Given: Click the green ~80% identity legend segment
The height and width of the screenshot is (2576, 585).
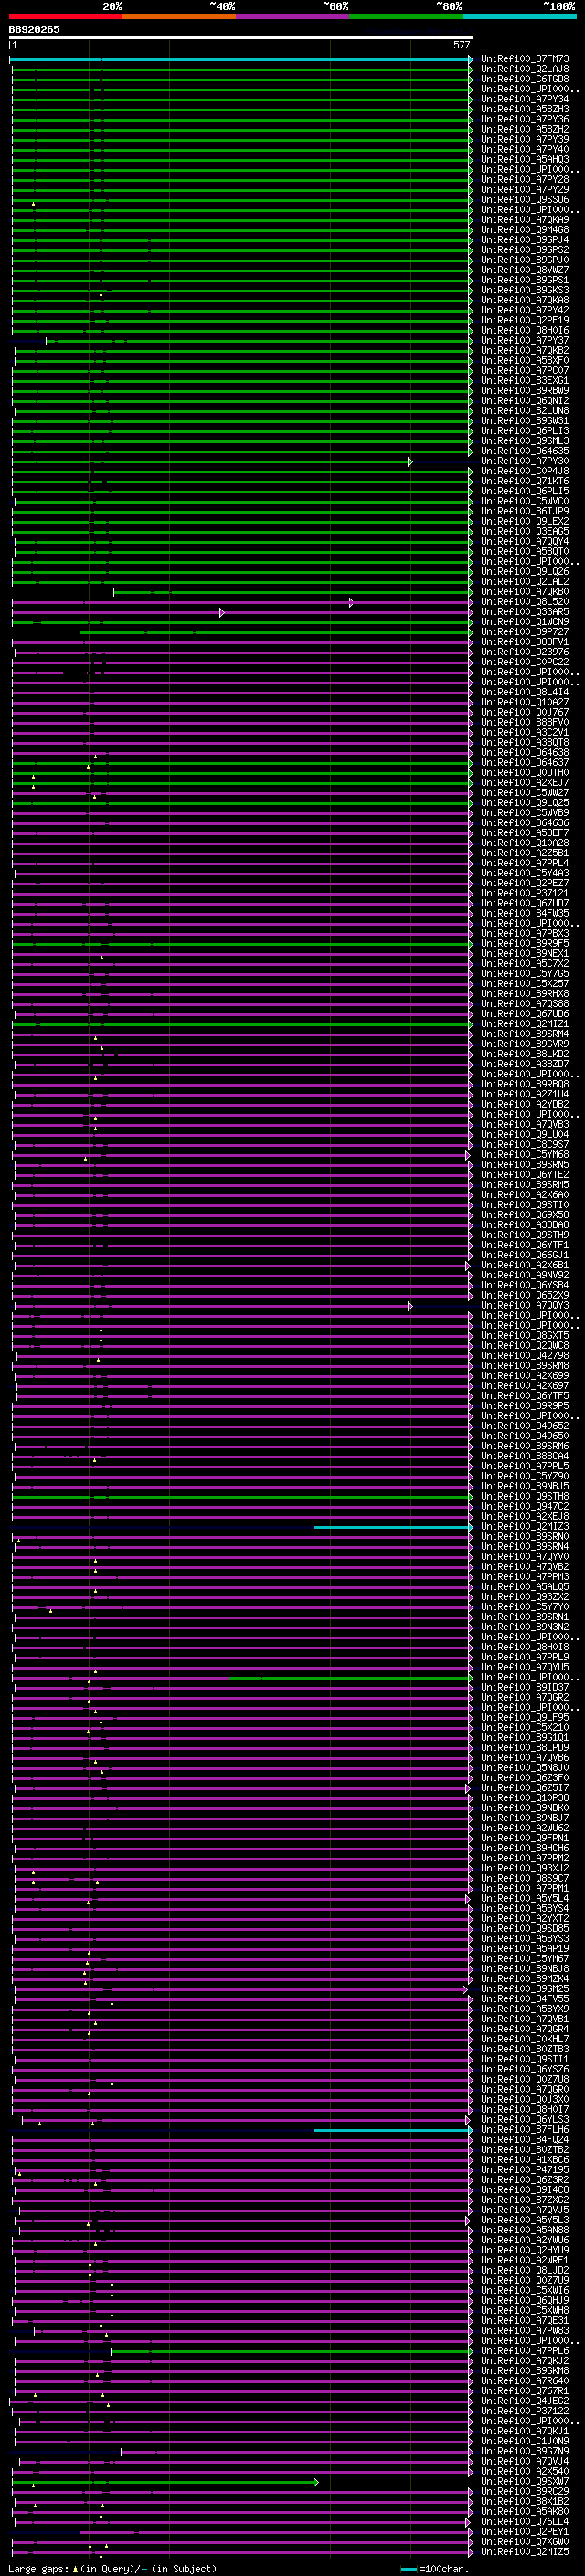Looking at the screenshot, I should [x=406, y=16].
